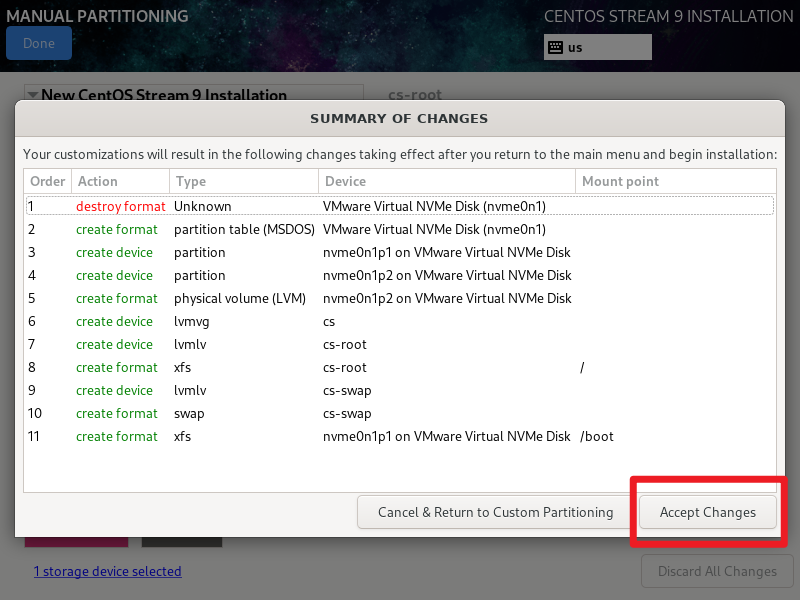The height and width of the screenshot is (600, 800).
Task: Select row 4 create device nvme0n1p2
Action: click(x=400, y=276)
